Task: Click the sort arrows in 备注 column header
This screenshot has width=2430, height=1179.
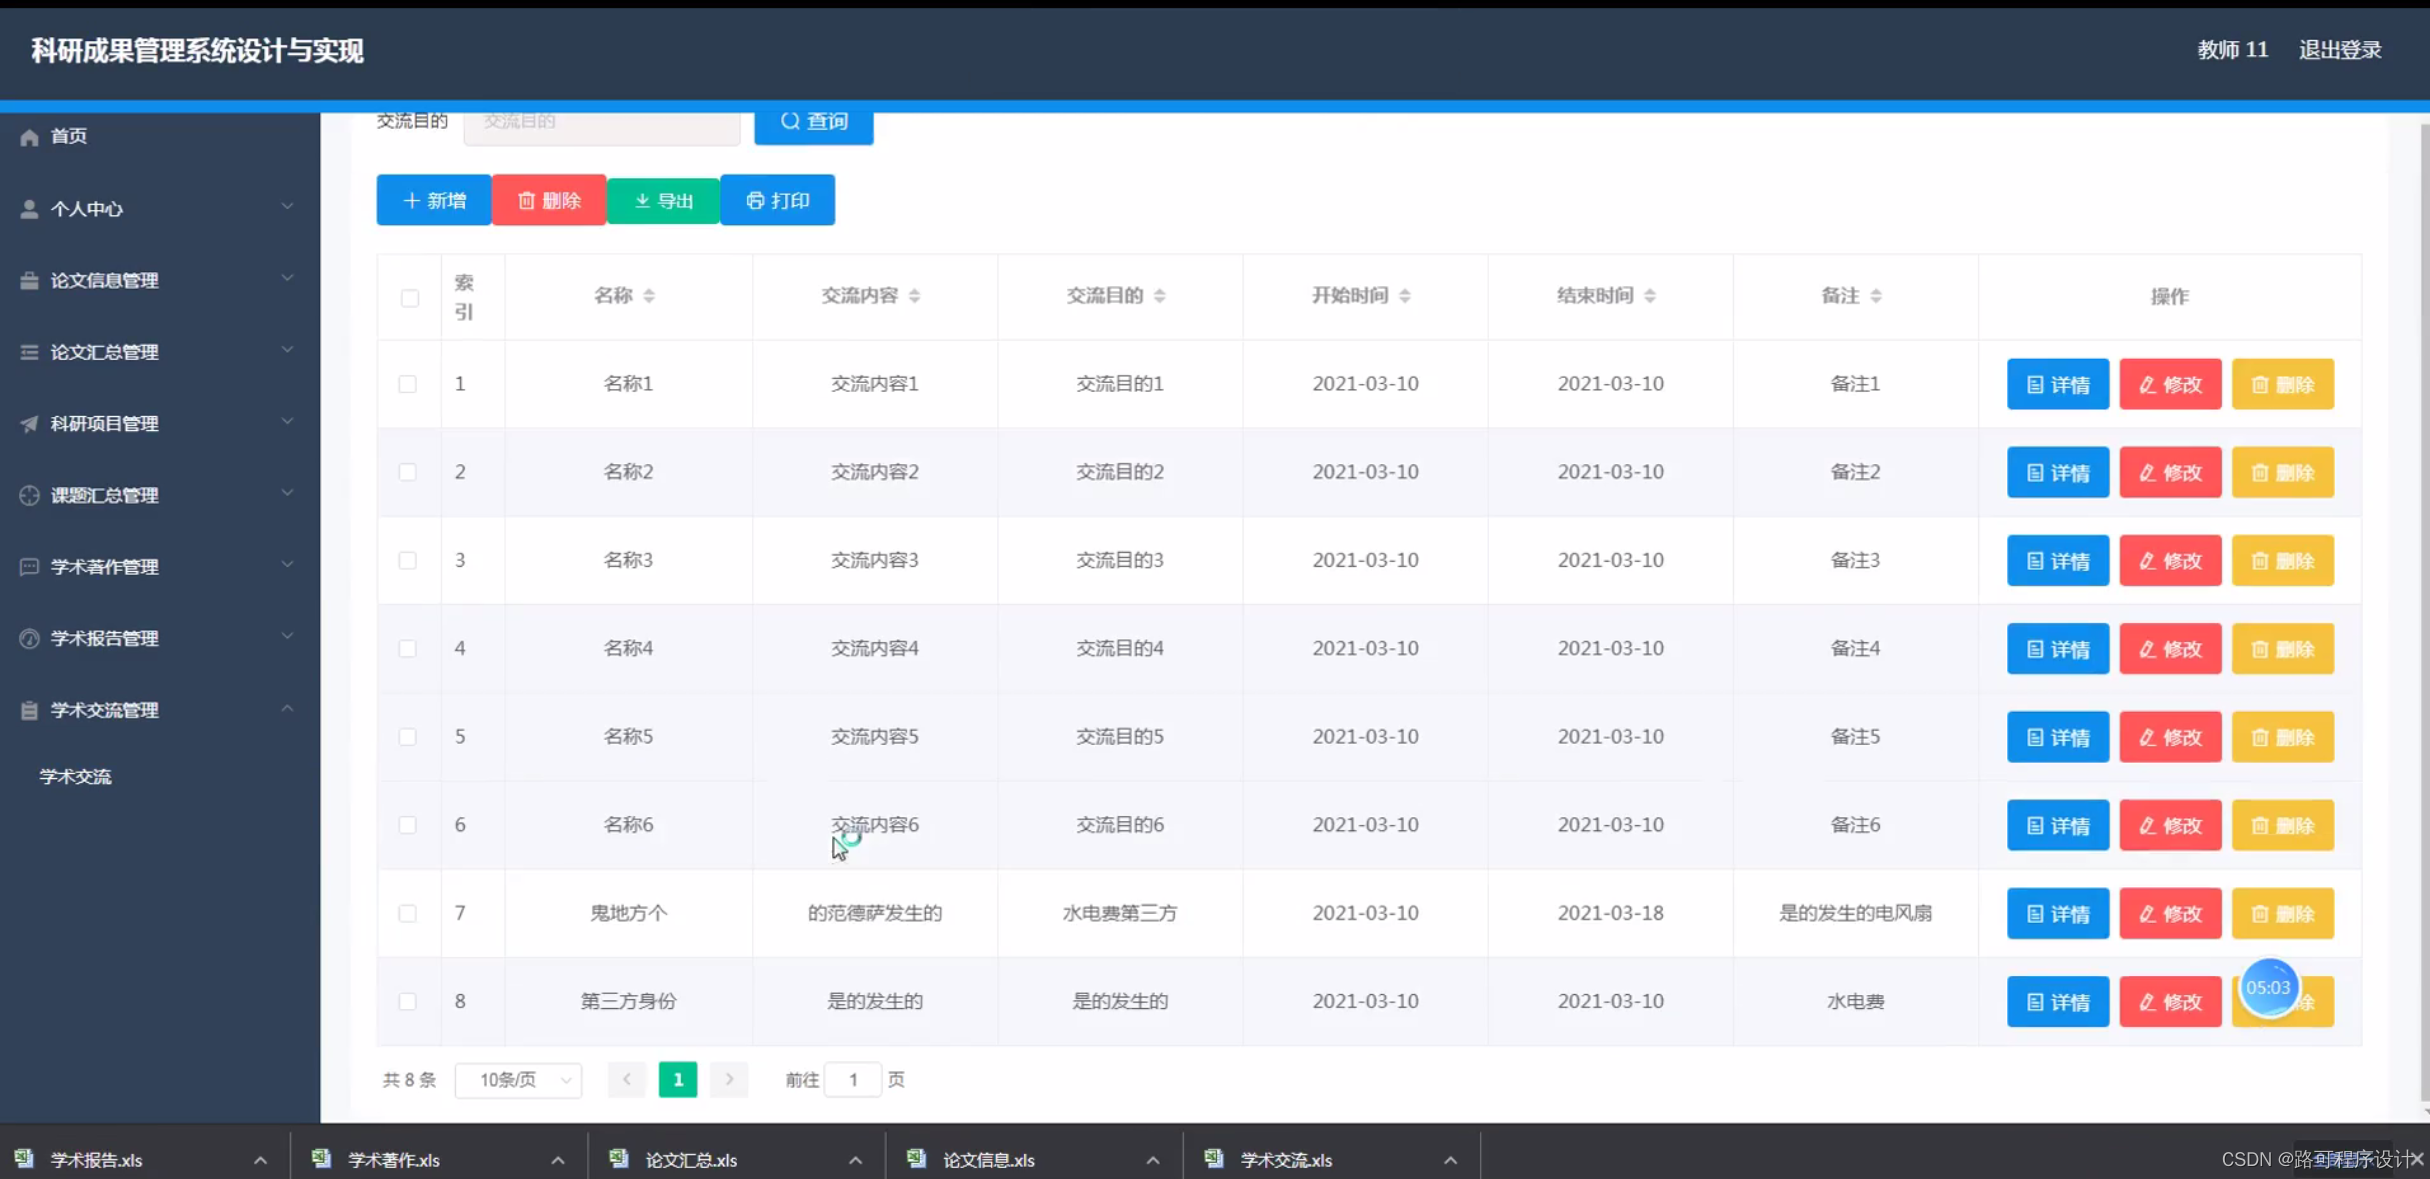Action: (x=1876, y=296)
